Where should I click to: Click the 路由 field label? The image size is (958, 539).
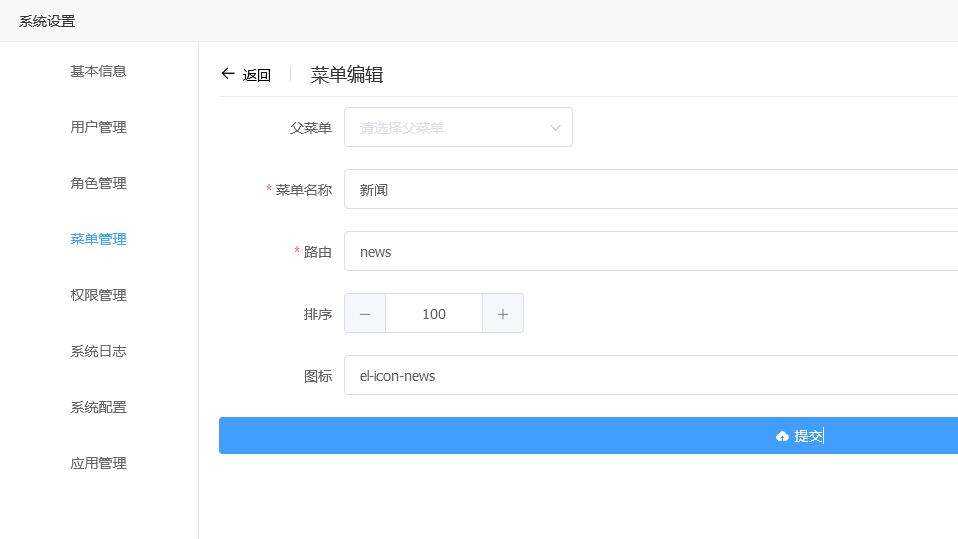(x=318, y=252)
